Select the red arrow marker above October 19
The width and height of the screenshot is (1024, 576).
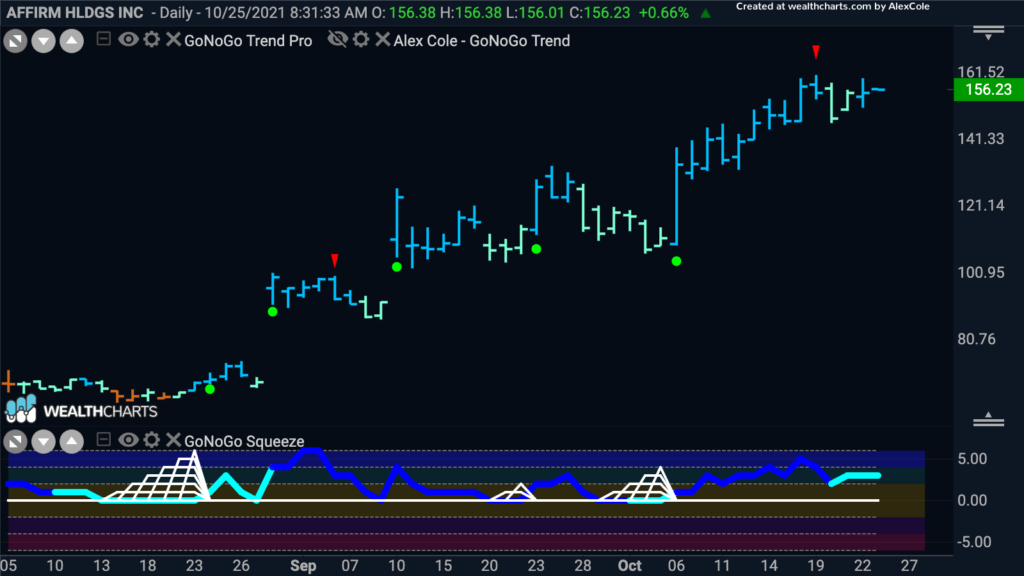(x=816, y=52)
